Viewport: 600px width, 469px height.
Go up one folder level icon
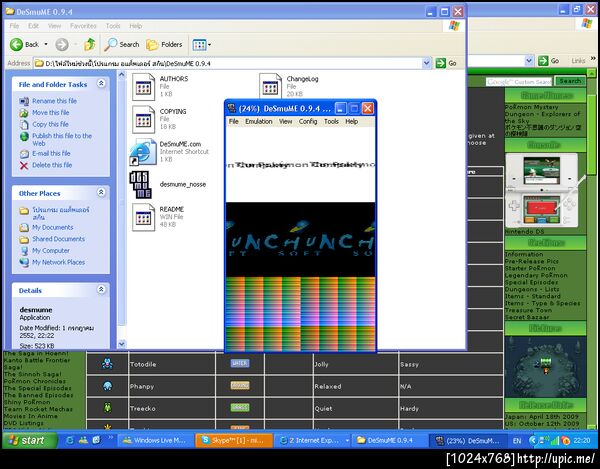point(90,44)
